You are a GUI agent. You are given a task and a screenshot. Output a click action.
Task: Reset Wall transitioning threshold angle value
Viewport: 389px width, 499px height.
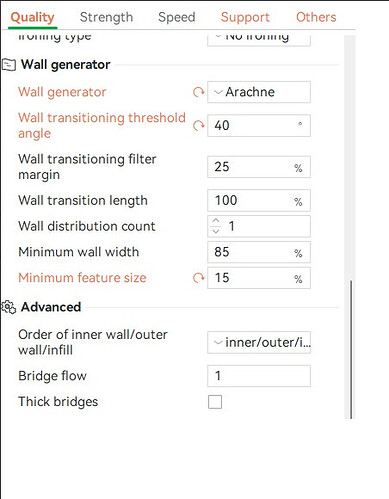(199, 125)
